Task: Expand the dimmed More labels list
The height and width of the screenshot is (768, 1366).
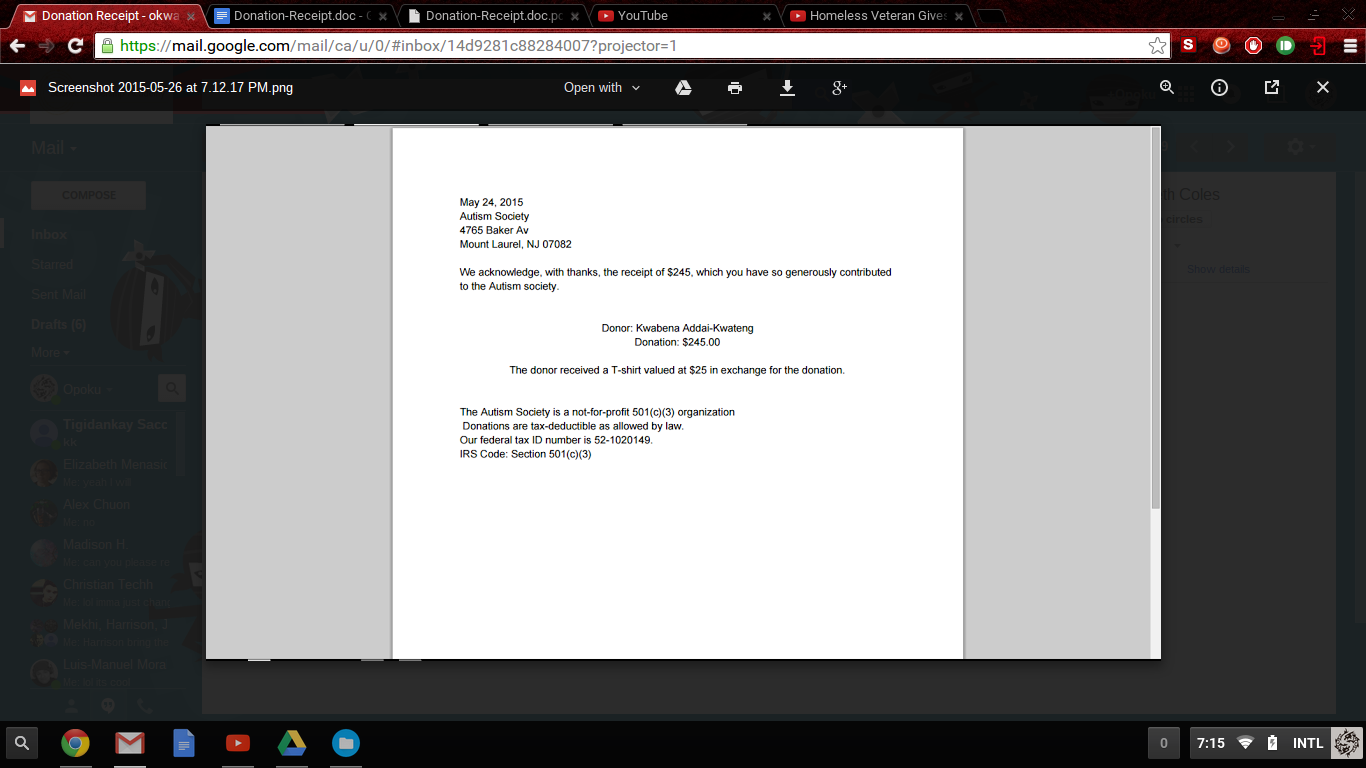Action: [50, 353]
